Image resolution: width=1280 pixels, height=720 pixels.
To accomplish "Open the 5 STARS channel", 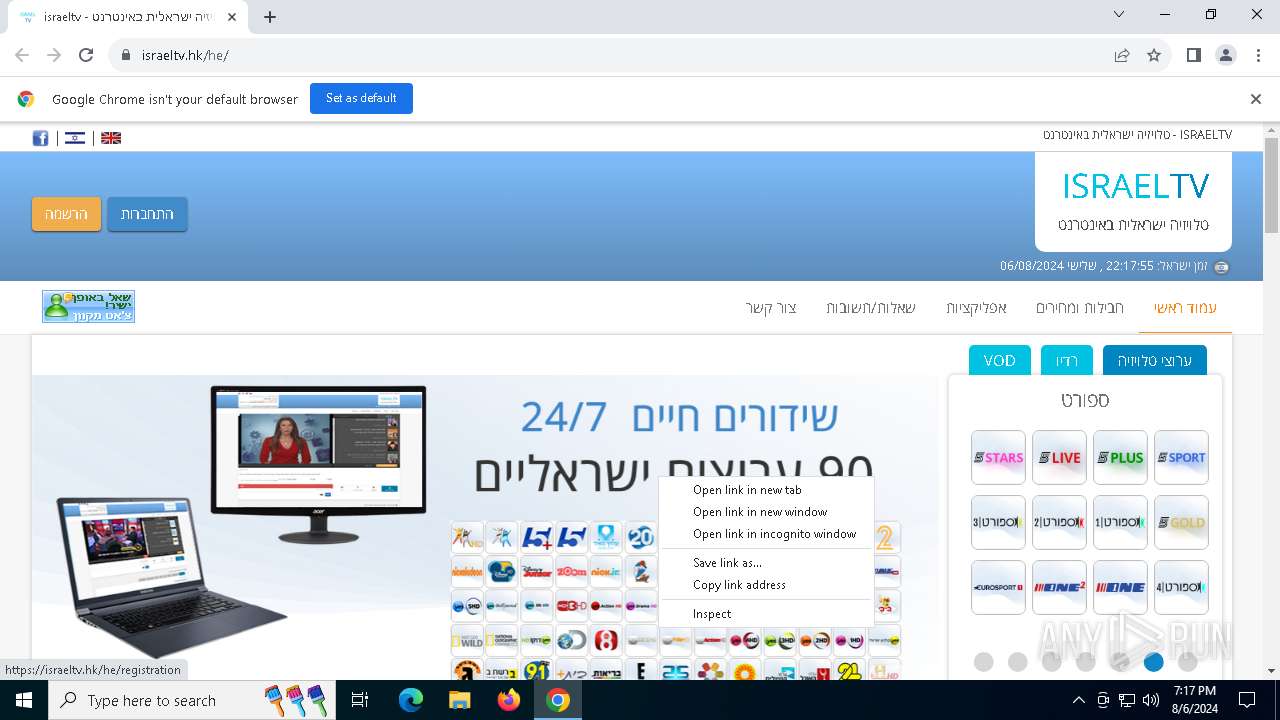I will [998, 458].
